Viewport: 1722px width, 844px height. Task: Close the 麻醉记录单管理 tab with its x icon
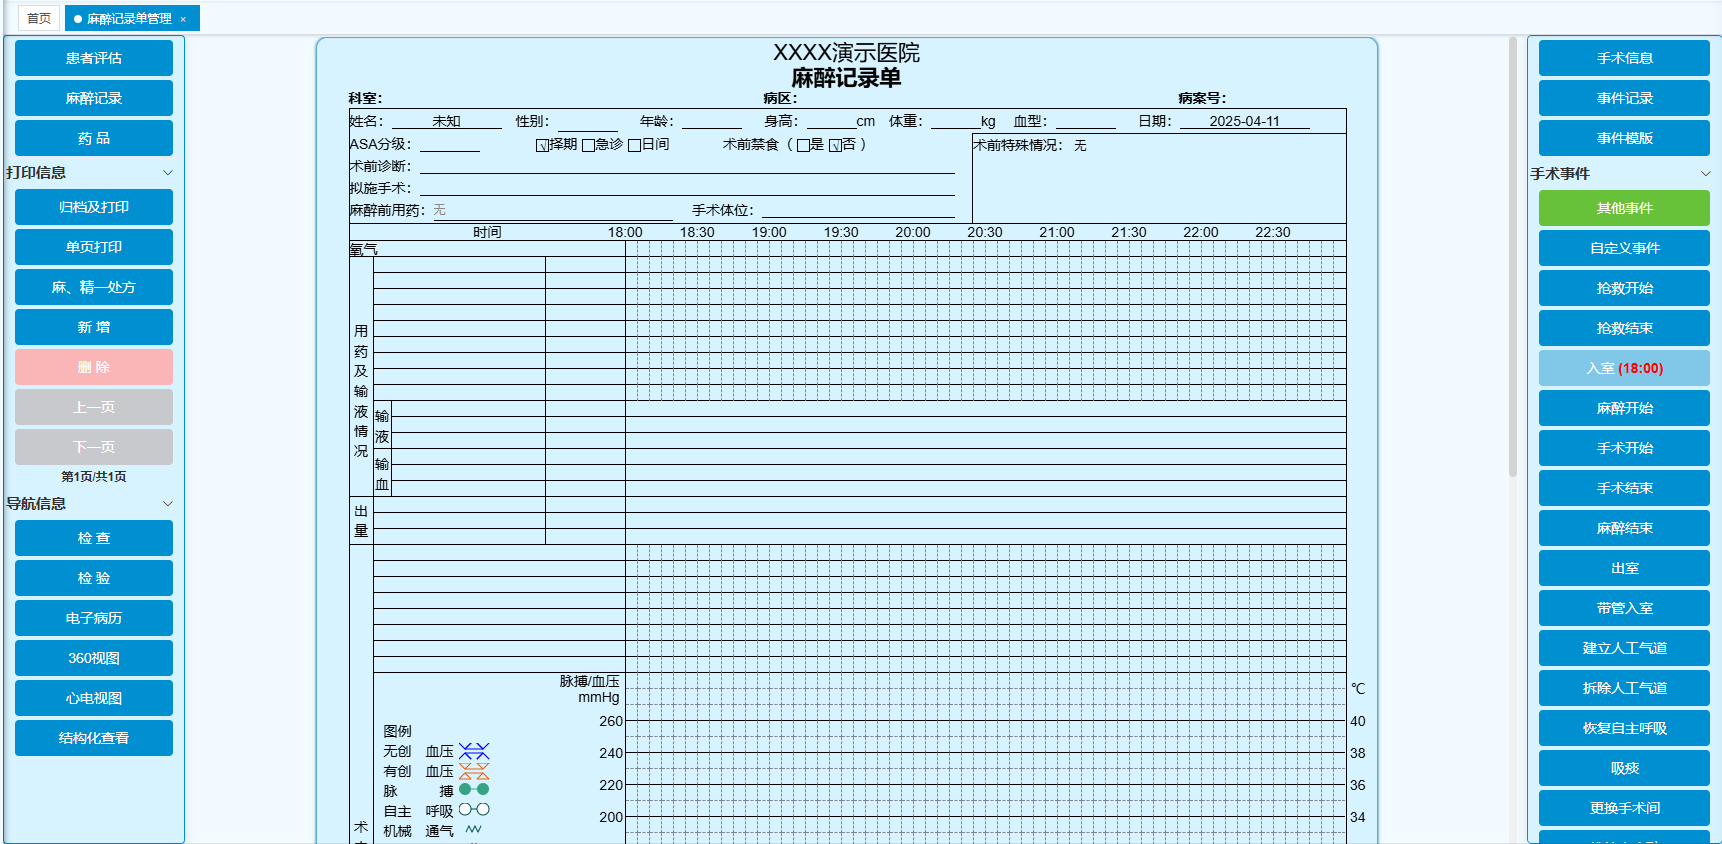click(x=184, y=19)
